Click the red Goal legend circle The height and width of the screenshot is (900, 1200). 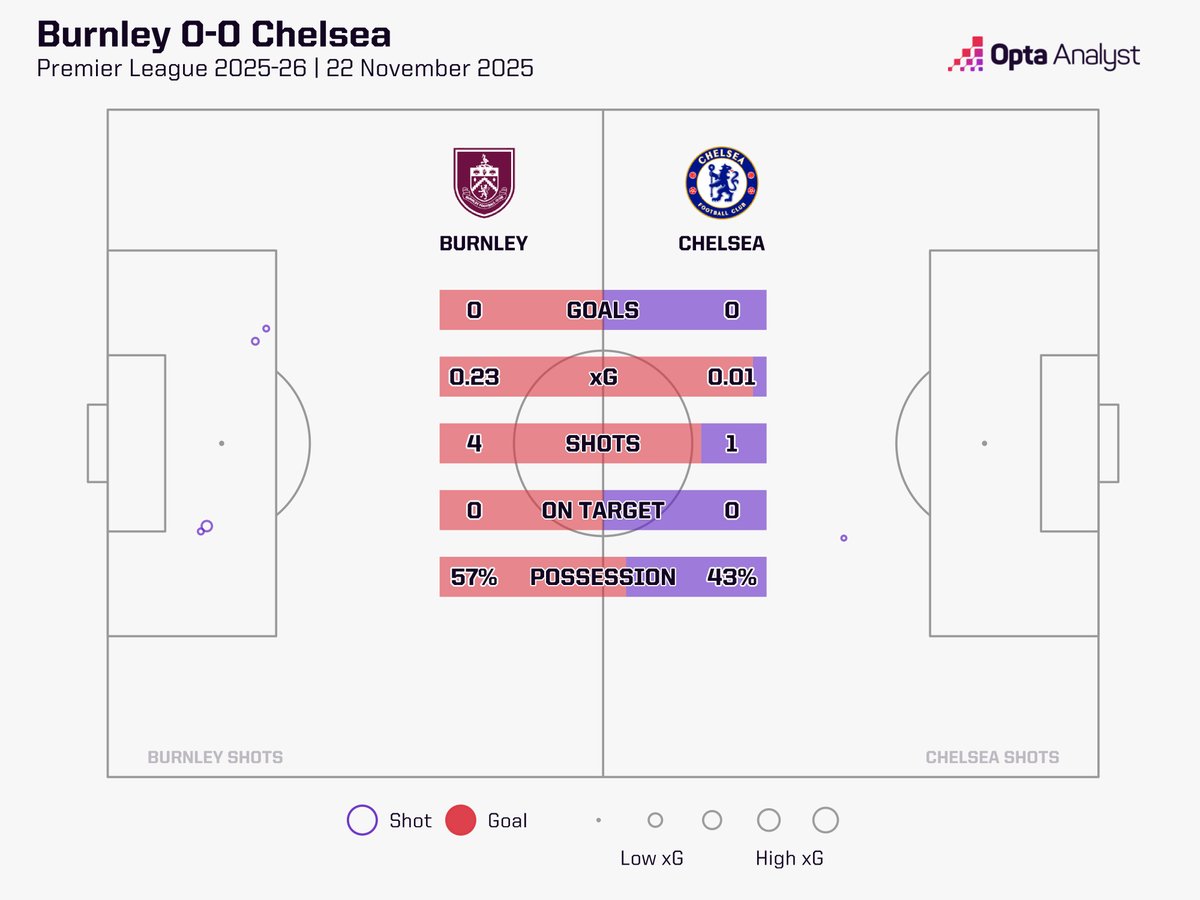460,820
